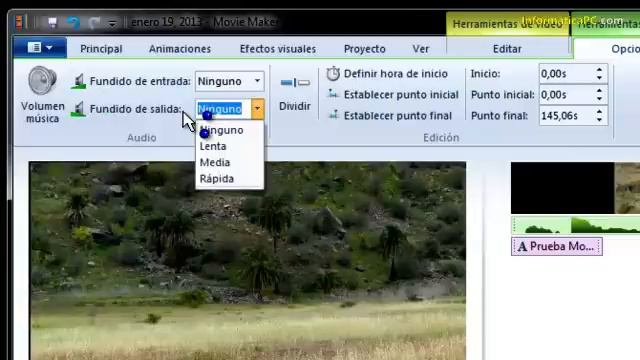Screen dimensions: 640x360
Task: Select Media fade-out speed
Action: (x=229, y=162)
